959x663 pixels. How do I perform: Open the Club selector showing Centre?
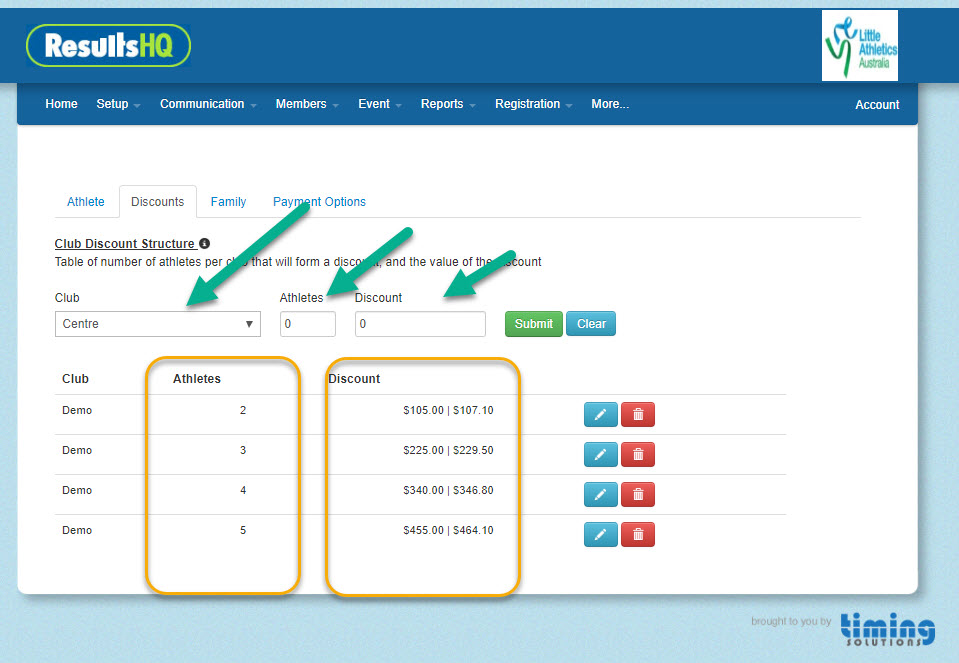click(157, 323)
